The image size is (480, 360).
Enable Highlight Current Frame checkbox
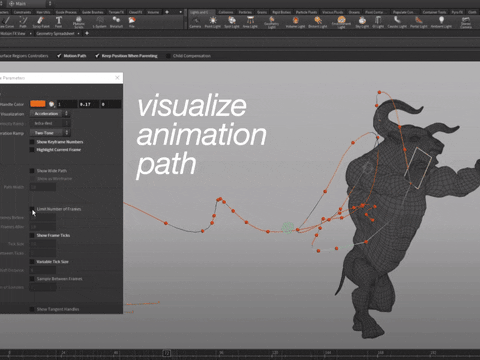click(x=32, y=150)
